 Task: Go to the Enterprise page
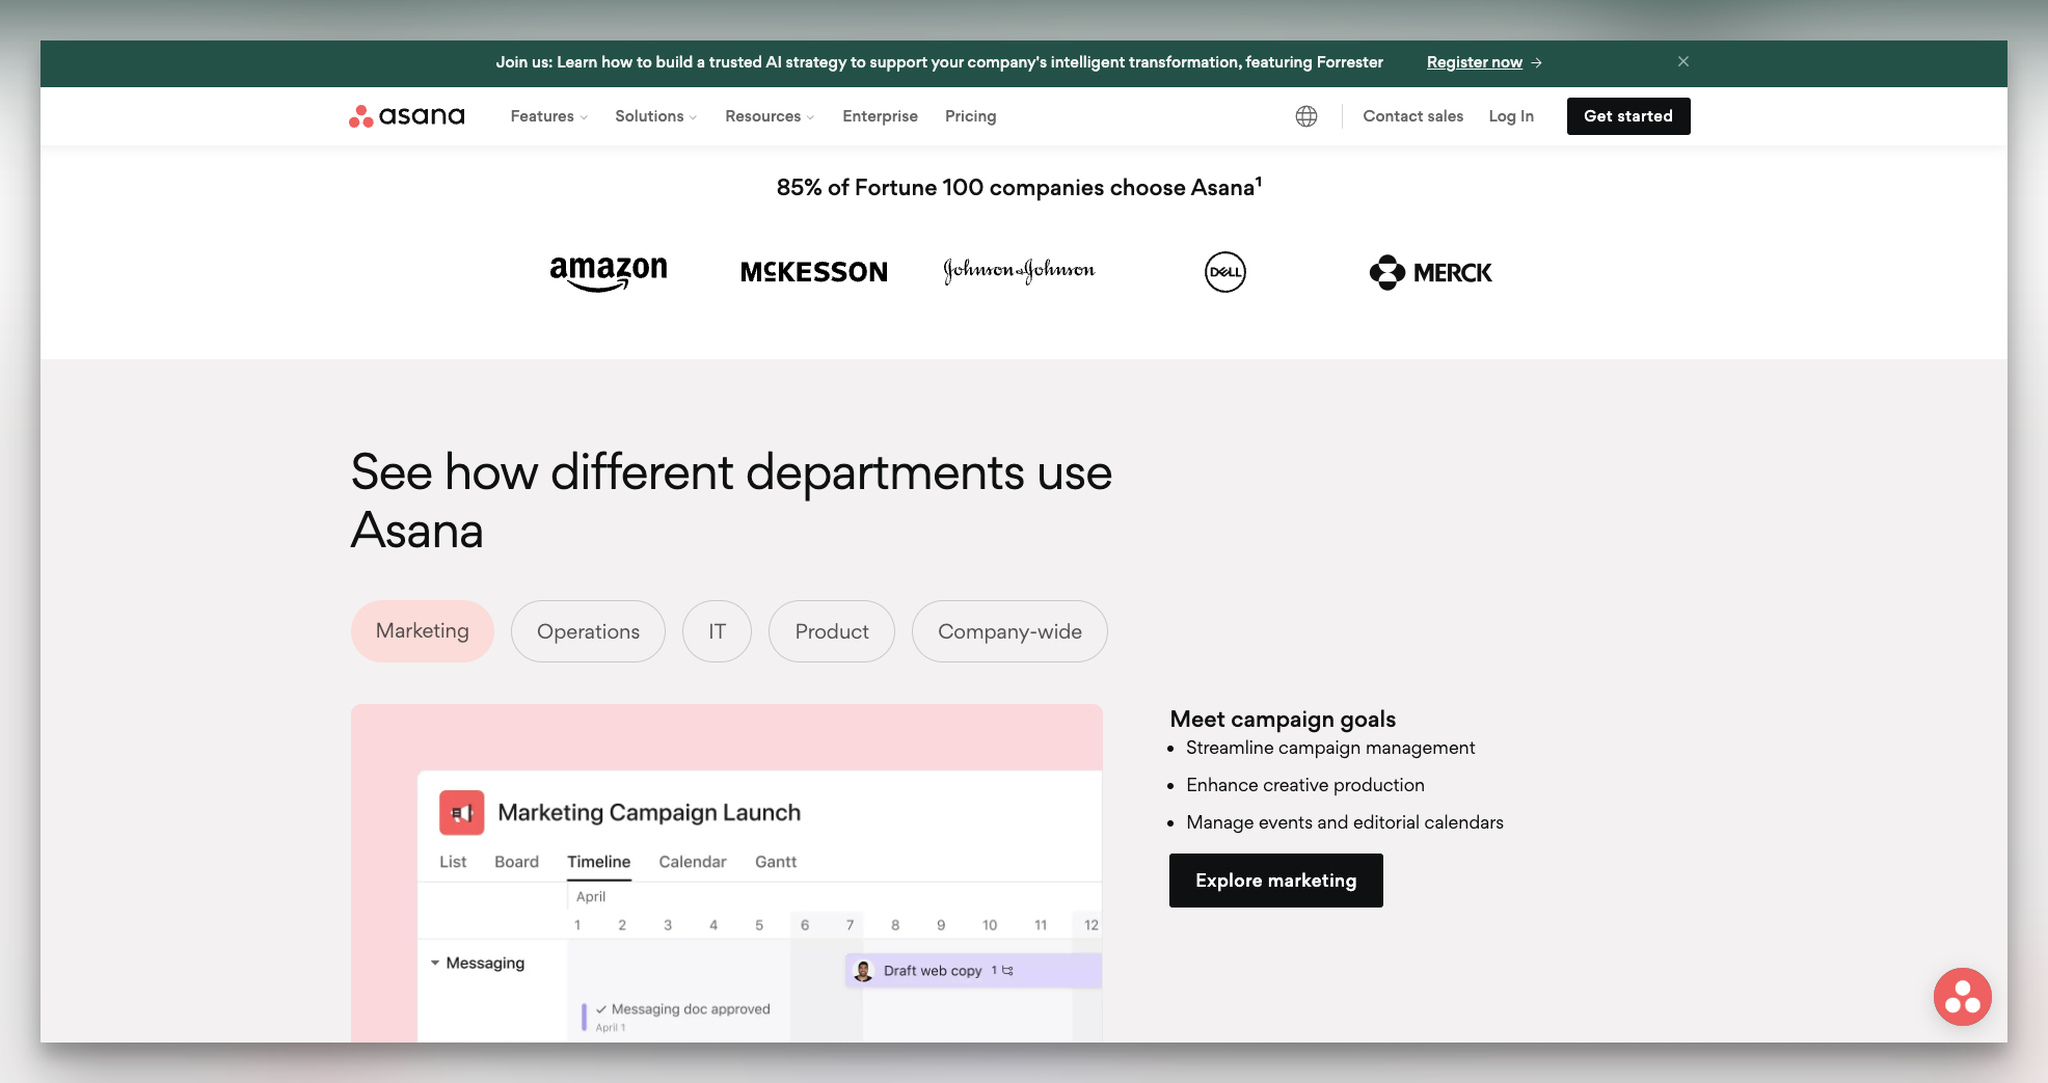[880, 116]
